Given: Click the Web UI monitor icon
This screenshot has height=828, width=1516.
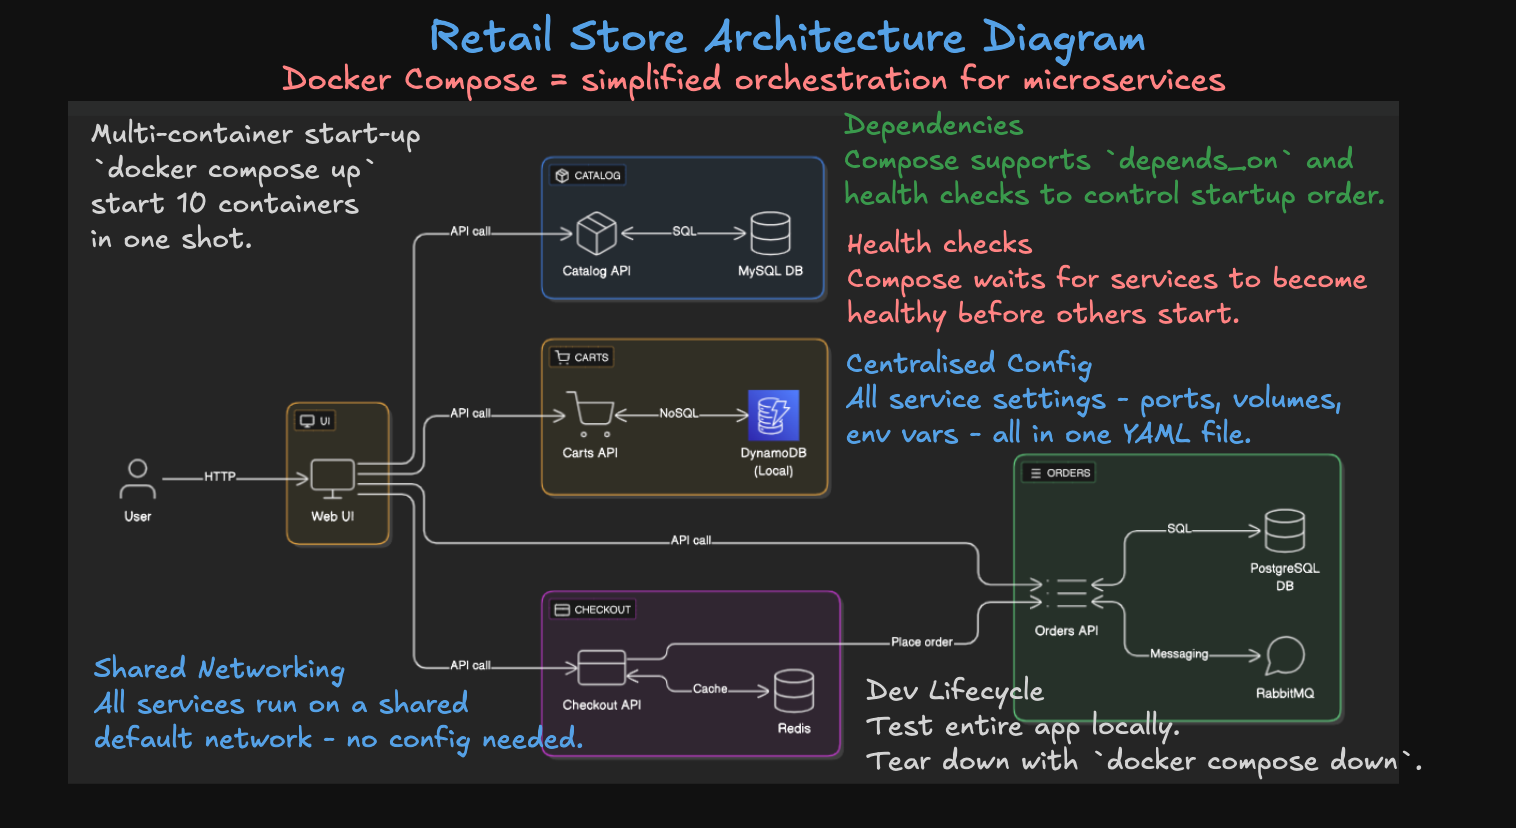Looking at the screenshot, I should [334, 477].
